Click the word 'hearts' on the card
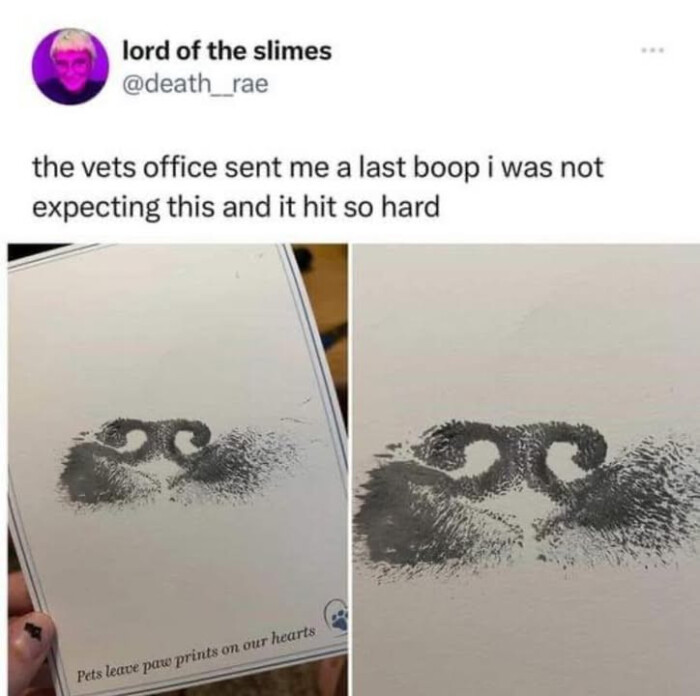Viewport: 700px width, 696px height. click(294, 634)
